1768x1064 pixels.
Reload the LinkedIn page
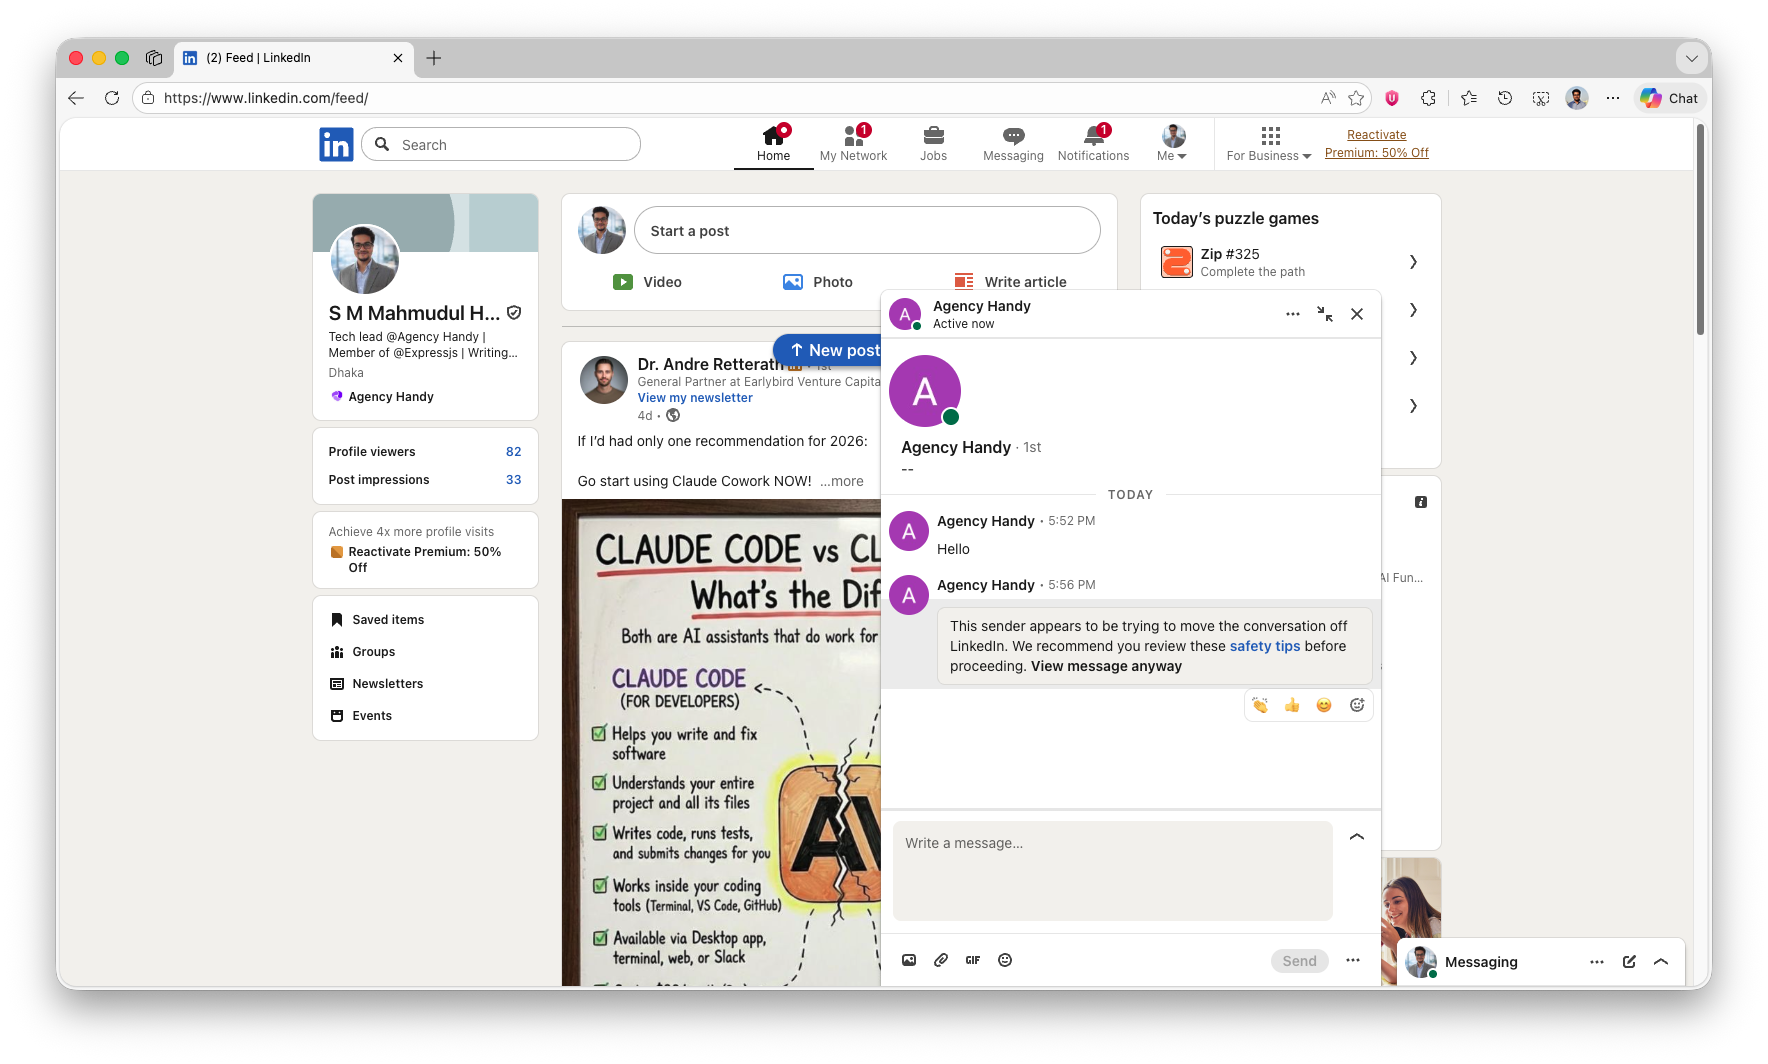pos(112,98)
